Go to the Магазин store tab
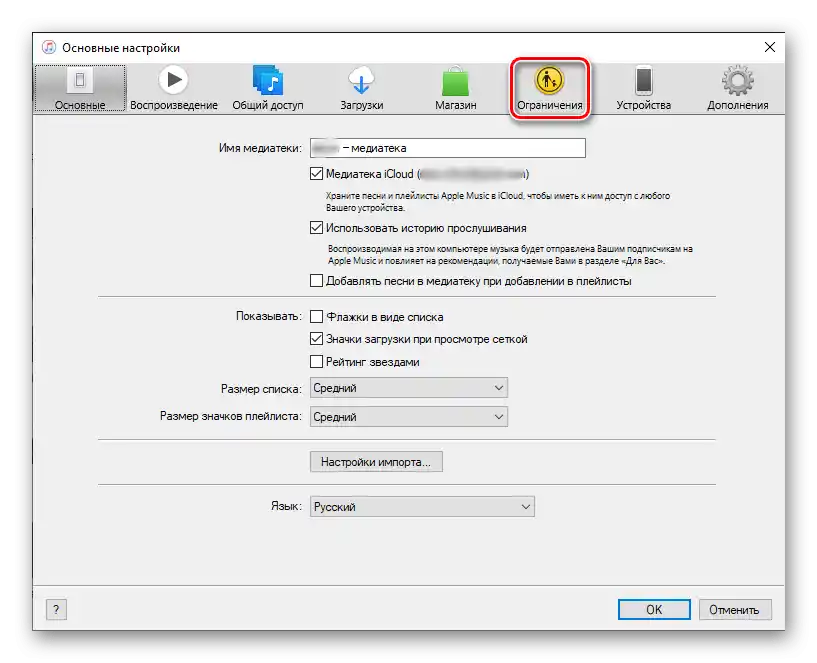This screenshot has height=663, width=817. (x=455, y=88)
